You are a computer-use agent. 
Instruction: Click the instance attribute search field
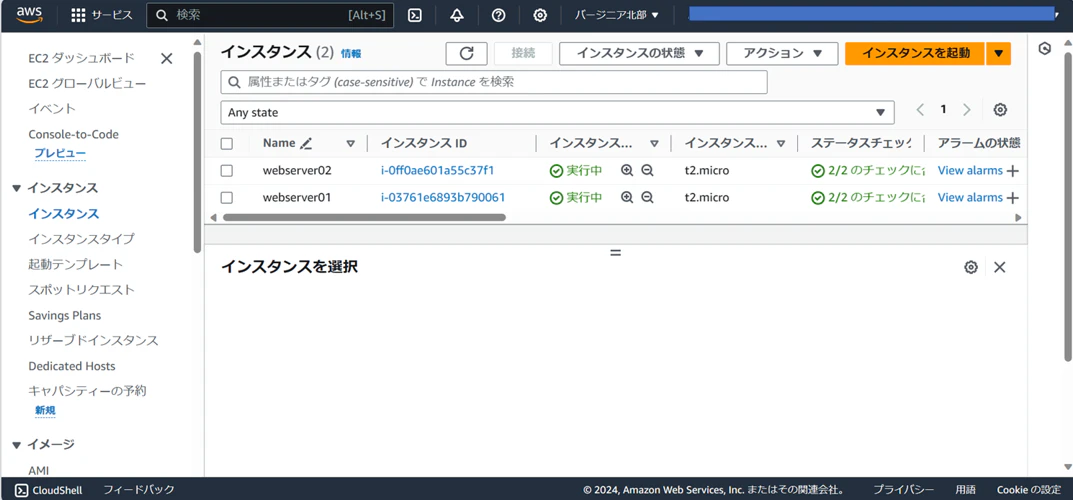pyautogui.click(x=493, y=82)
